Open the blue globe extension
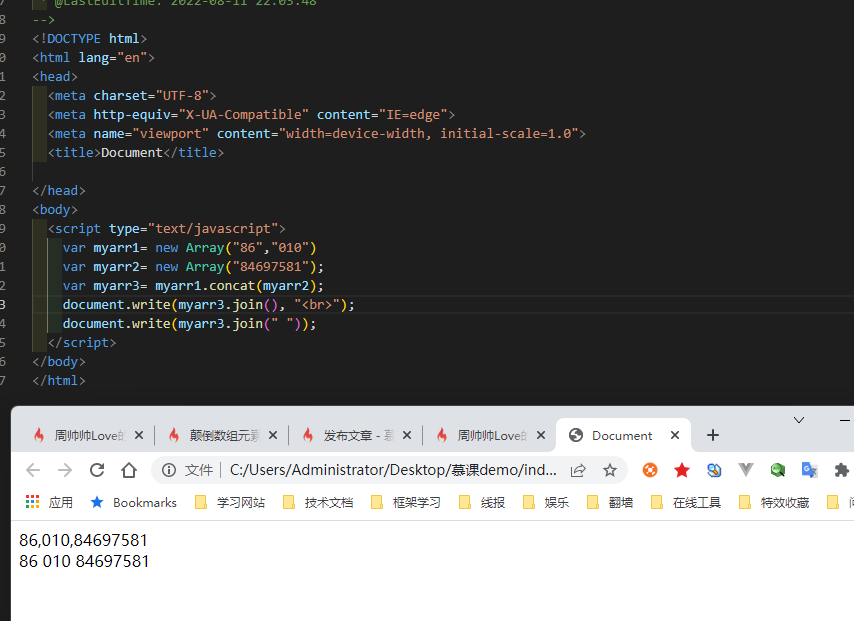 (x=714, y=470)
